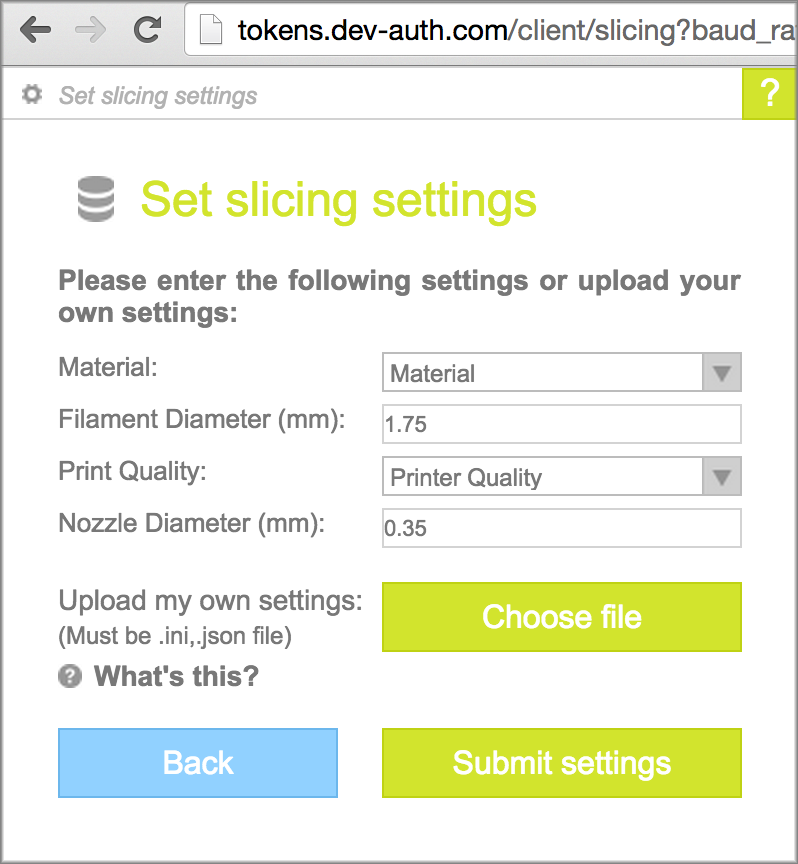Click the Filament Diameter input field

[561, 424]
